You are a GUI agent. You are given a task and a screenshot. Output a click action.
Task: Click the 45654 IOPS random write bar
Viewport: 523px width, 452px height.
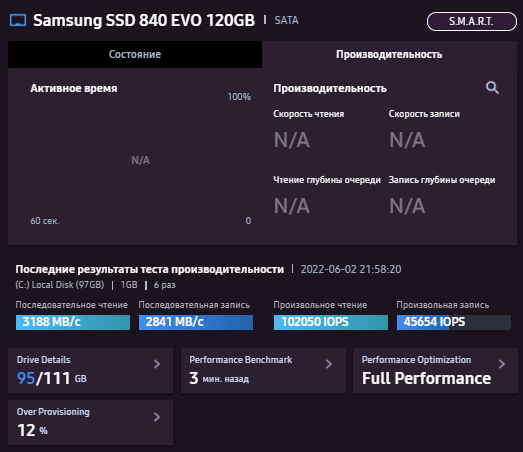coord(454,322)
